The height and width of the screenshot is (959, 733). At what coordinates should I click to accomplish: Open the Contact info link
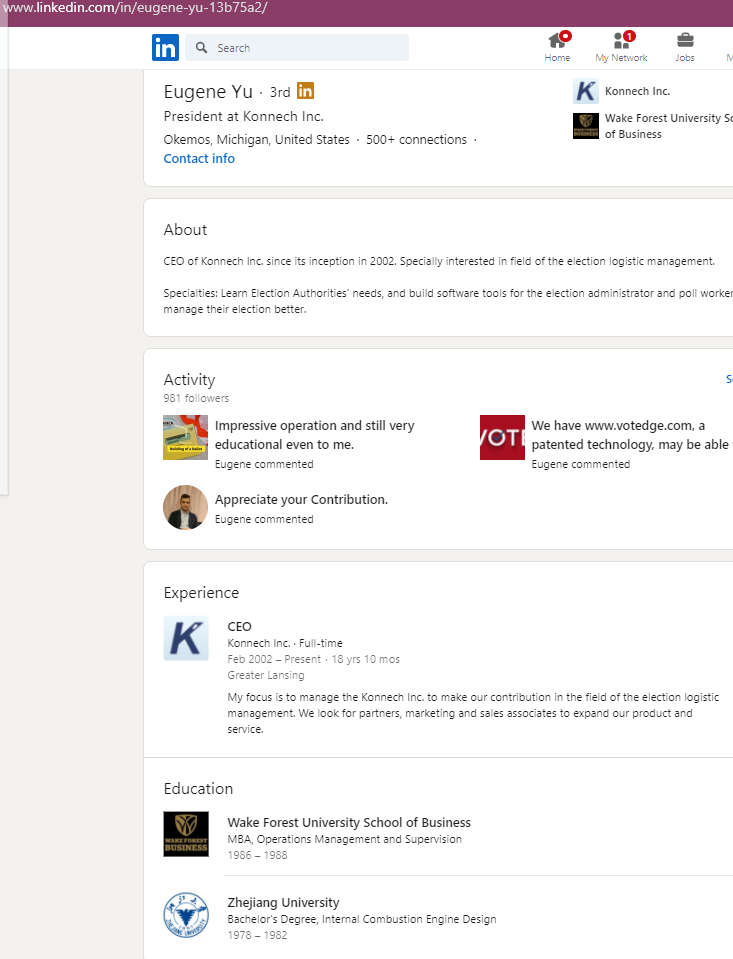(199, 158)
